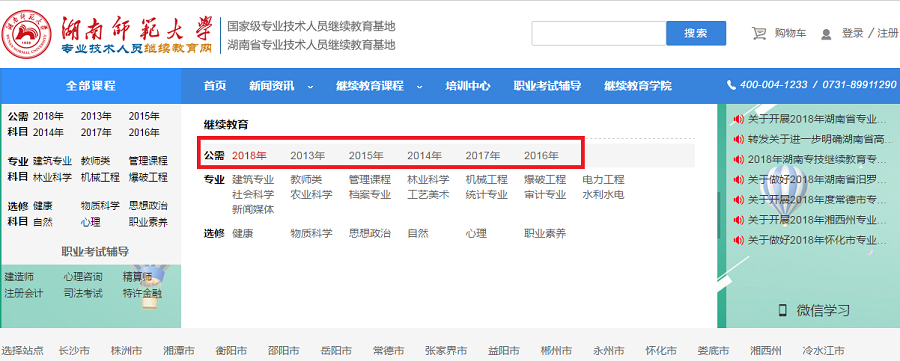900x361 pixels.
Task: Choose 常德市 site
Action: (389, 351)
